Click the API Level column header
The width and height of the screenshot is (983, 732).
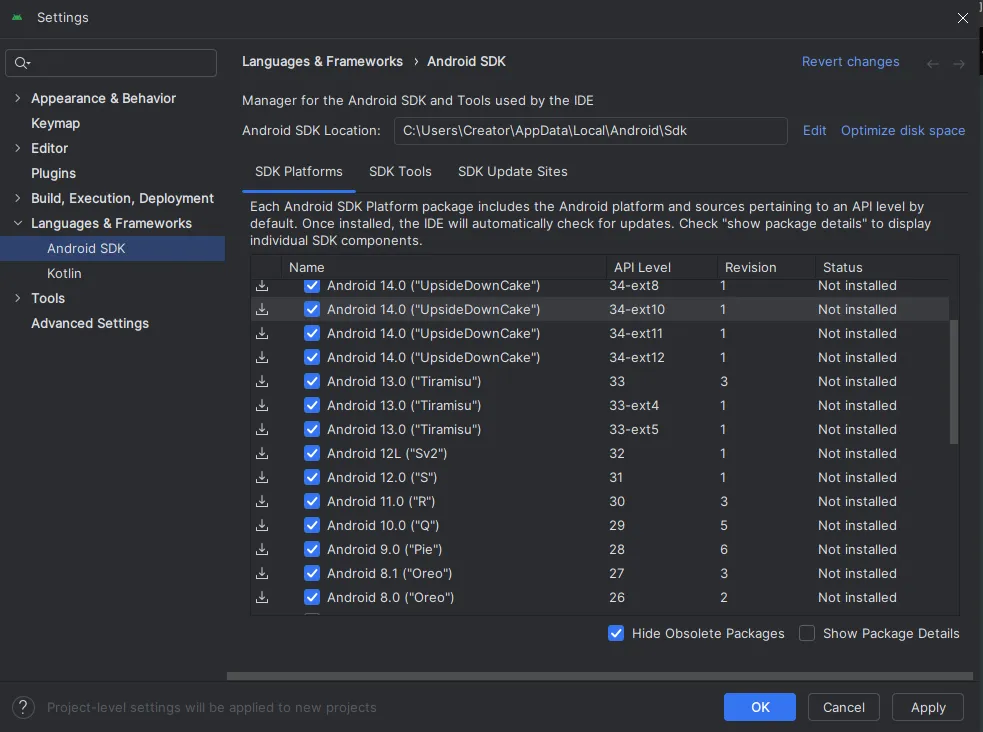(x=662, y=267)
